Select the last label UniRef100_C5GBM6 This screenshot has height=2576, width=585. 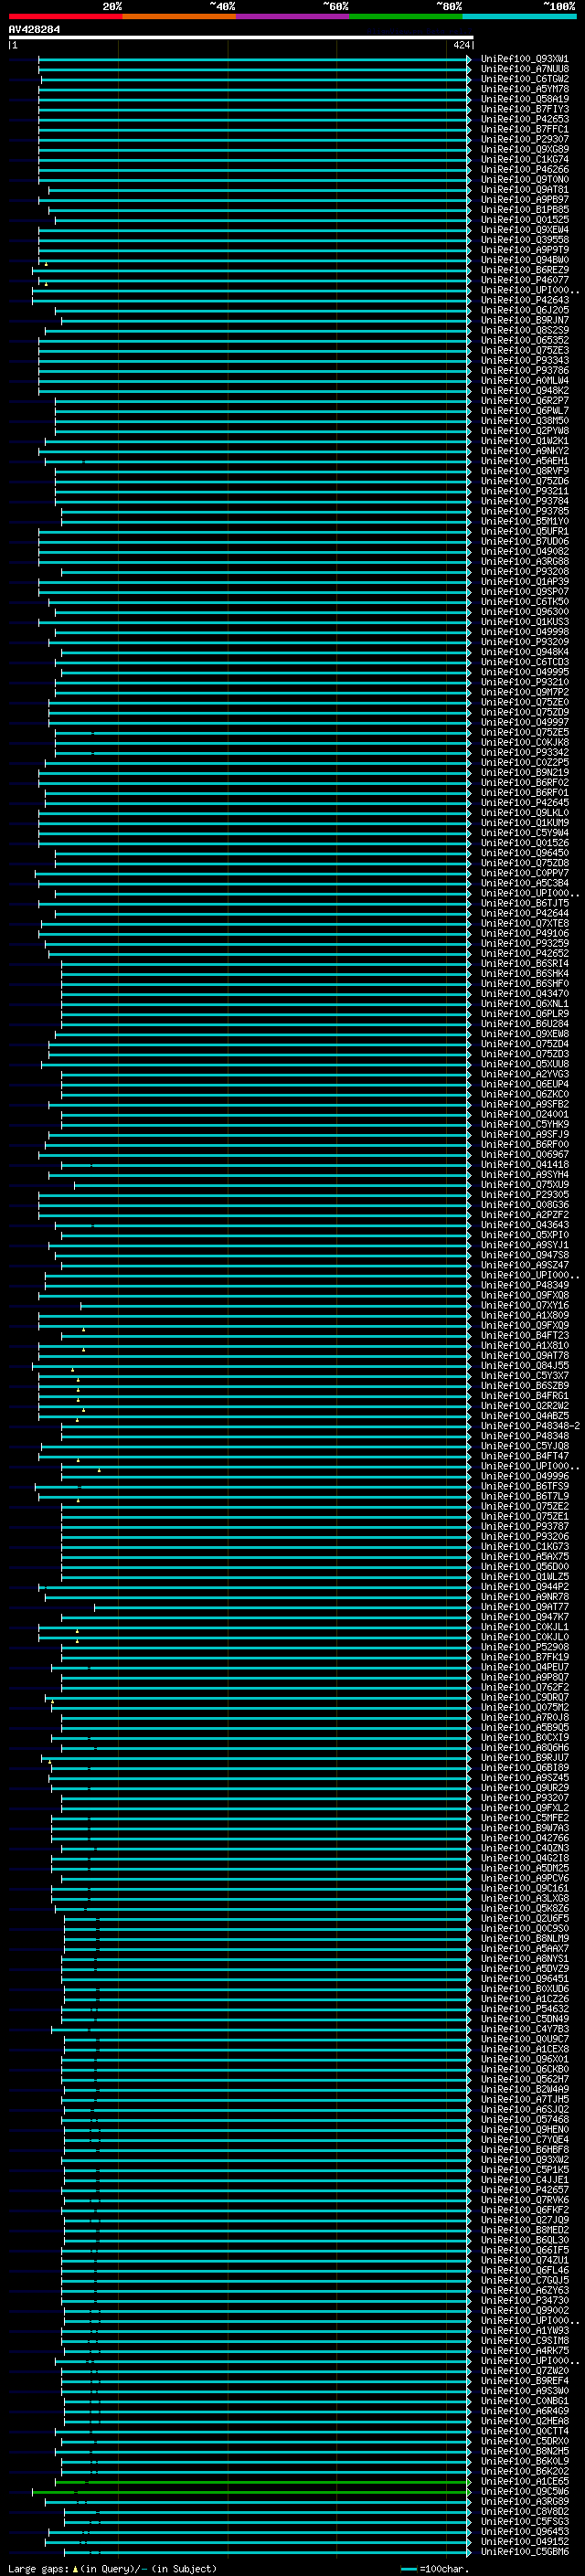(x=525, y=2551)
